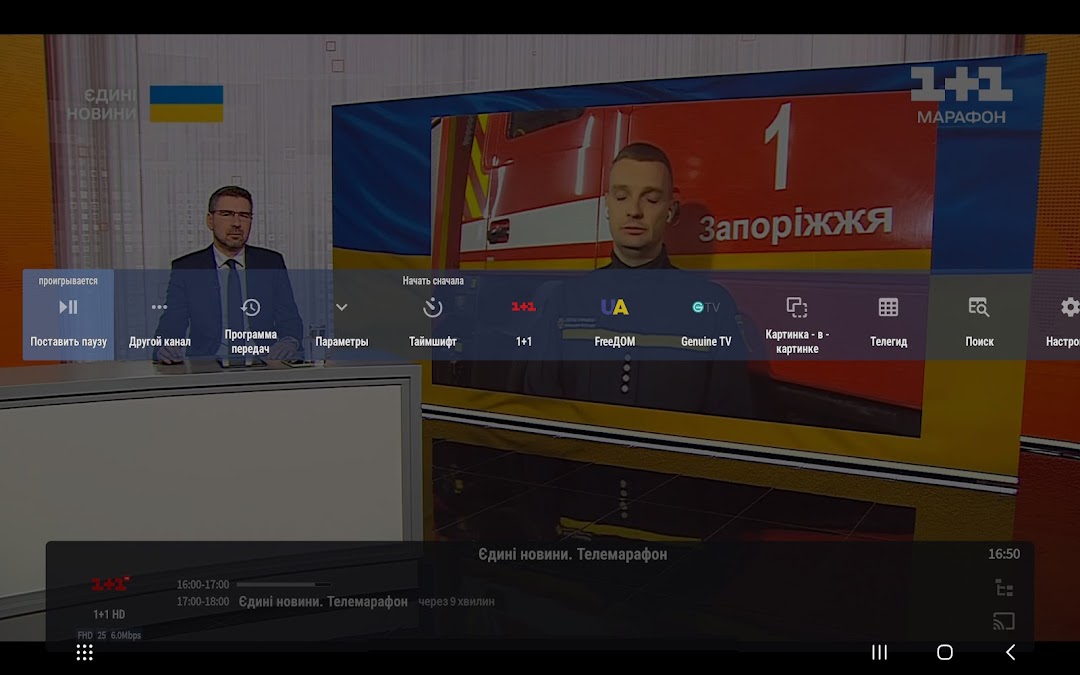Open Android apps grid button
The height and width of the screenshot is (675, 1080).
[85, 652]
